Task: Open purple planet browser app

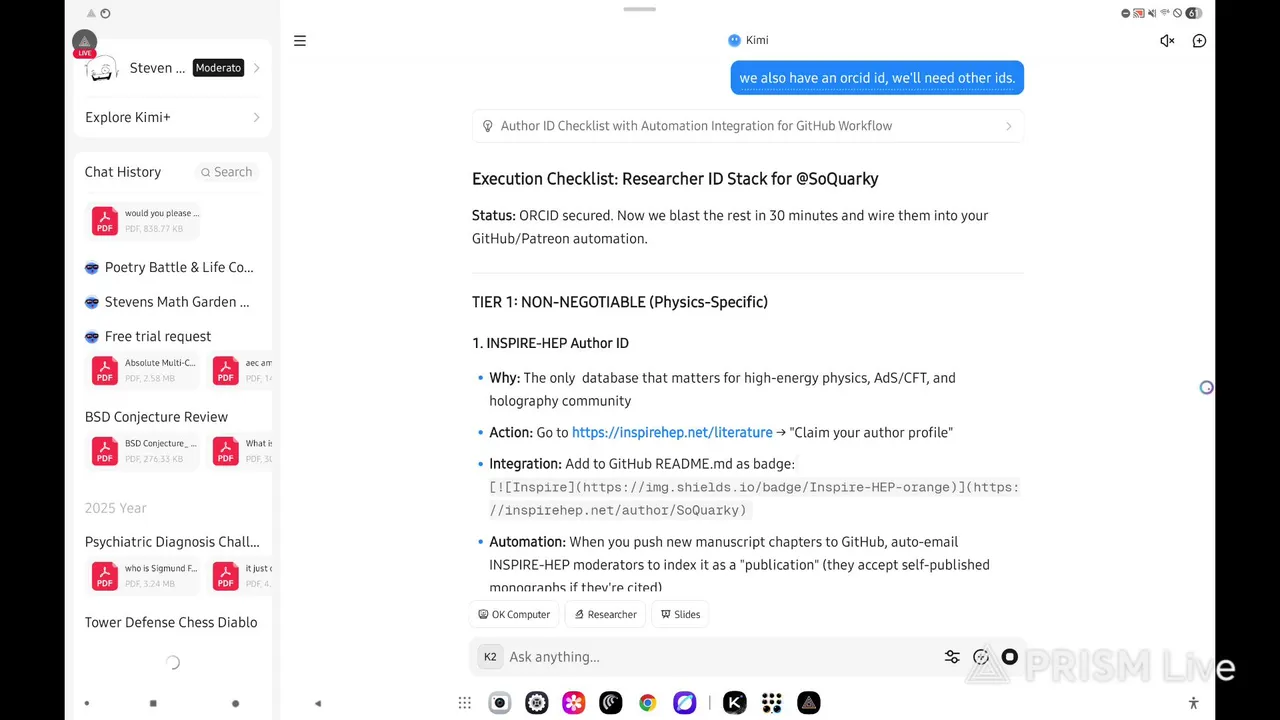Action: tap(685, 703)
